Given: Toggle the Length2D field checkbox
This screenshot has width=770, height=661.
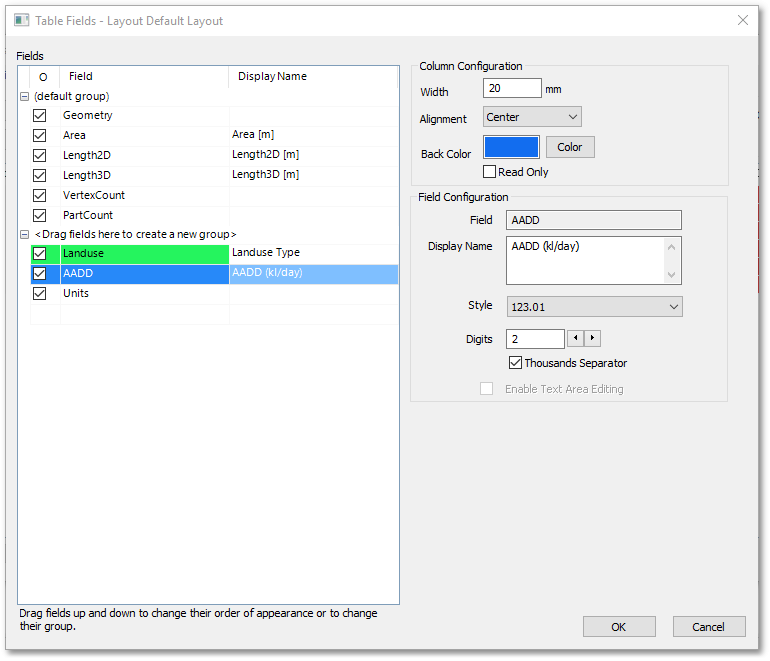Looking at the screenshot, I should coord(40,156).
